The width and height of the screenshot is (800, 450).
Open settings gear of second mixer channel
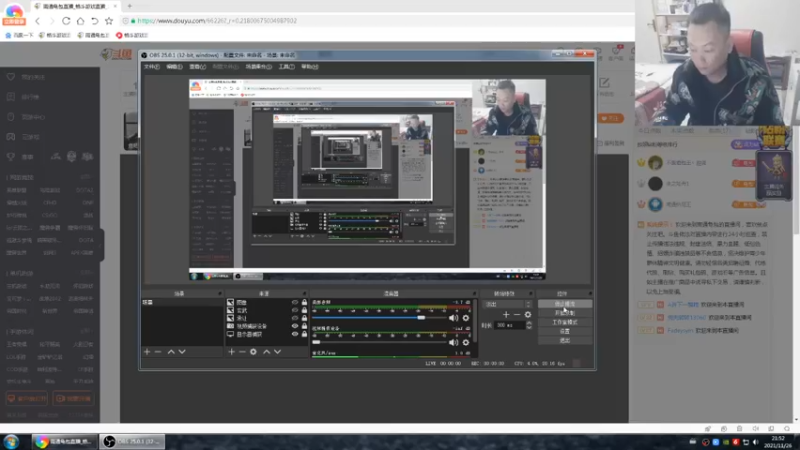pyautogui.click(x=466, y=342)
